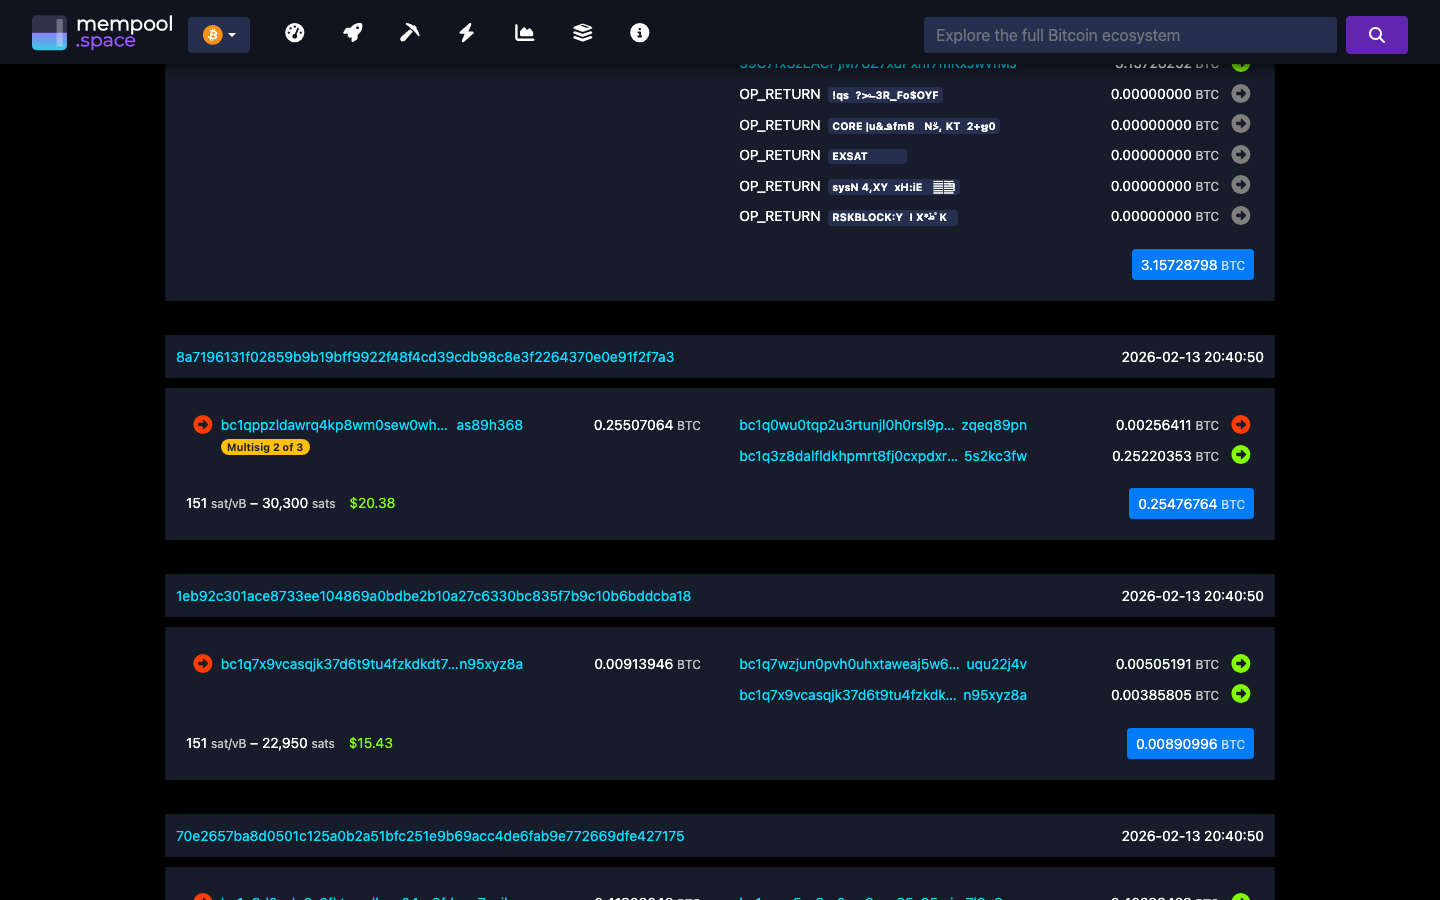This screenshot has height=900, width=1440.
Task: Click the Lightning network bolt icon
Action: [x=466, y=32]
